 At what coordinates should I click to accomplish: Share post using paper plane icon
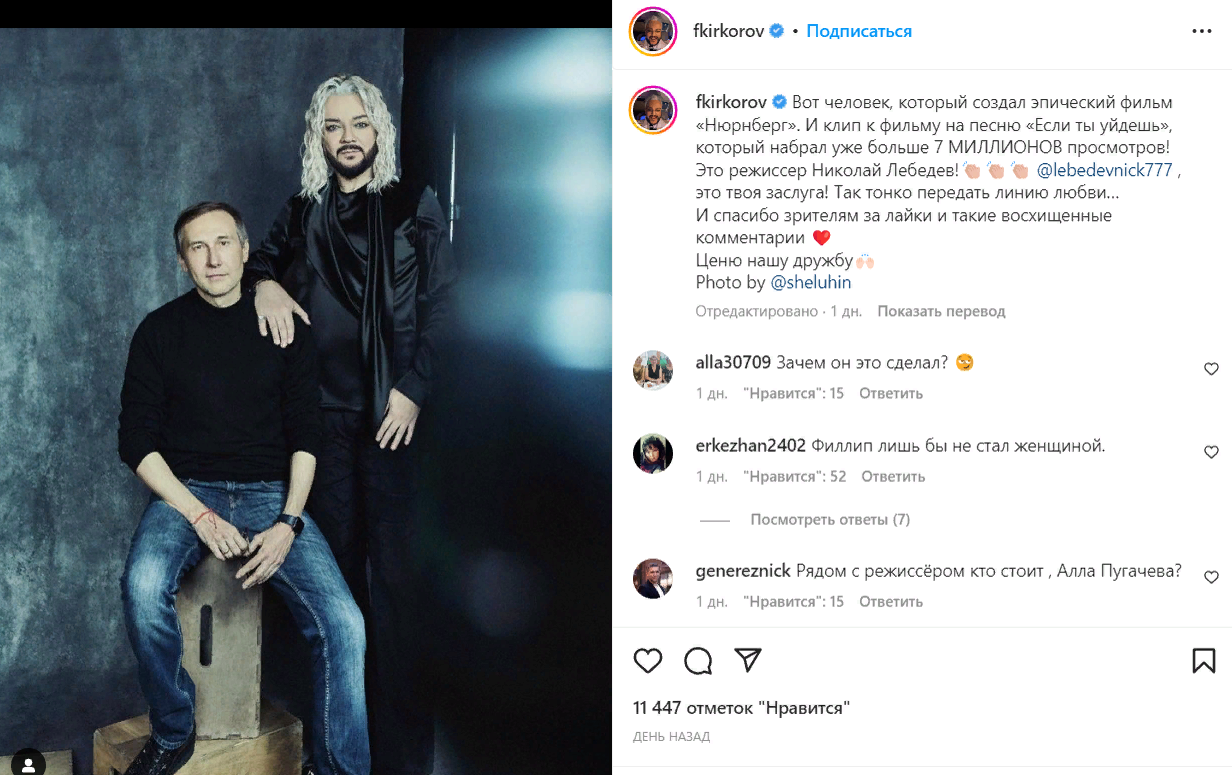click(x=748, y=660)
